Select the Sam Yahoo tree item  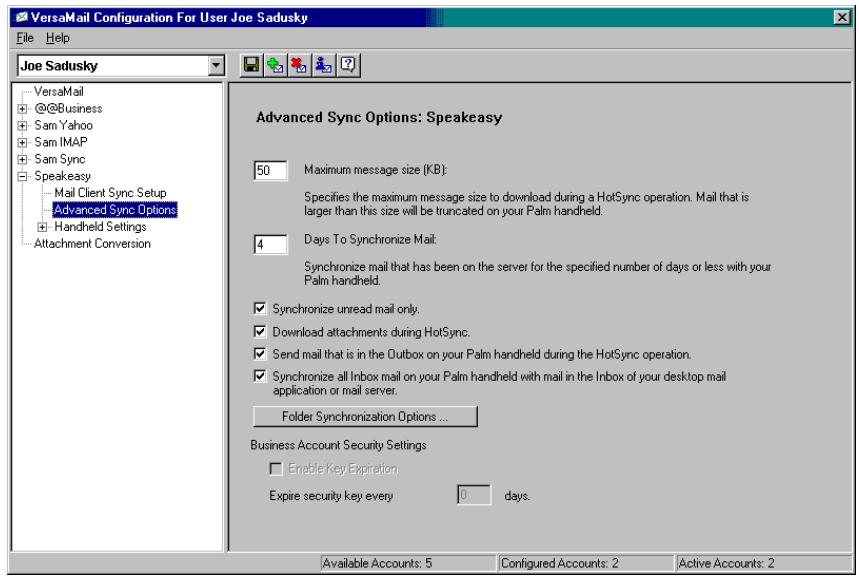click(64, 125)
